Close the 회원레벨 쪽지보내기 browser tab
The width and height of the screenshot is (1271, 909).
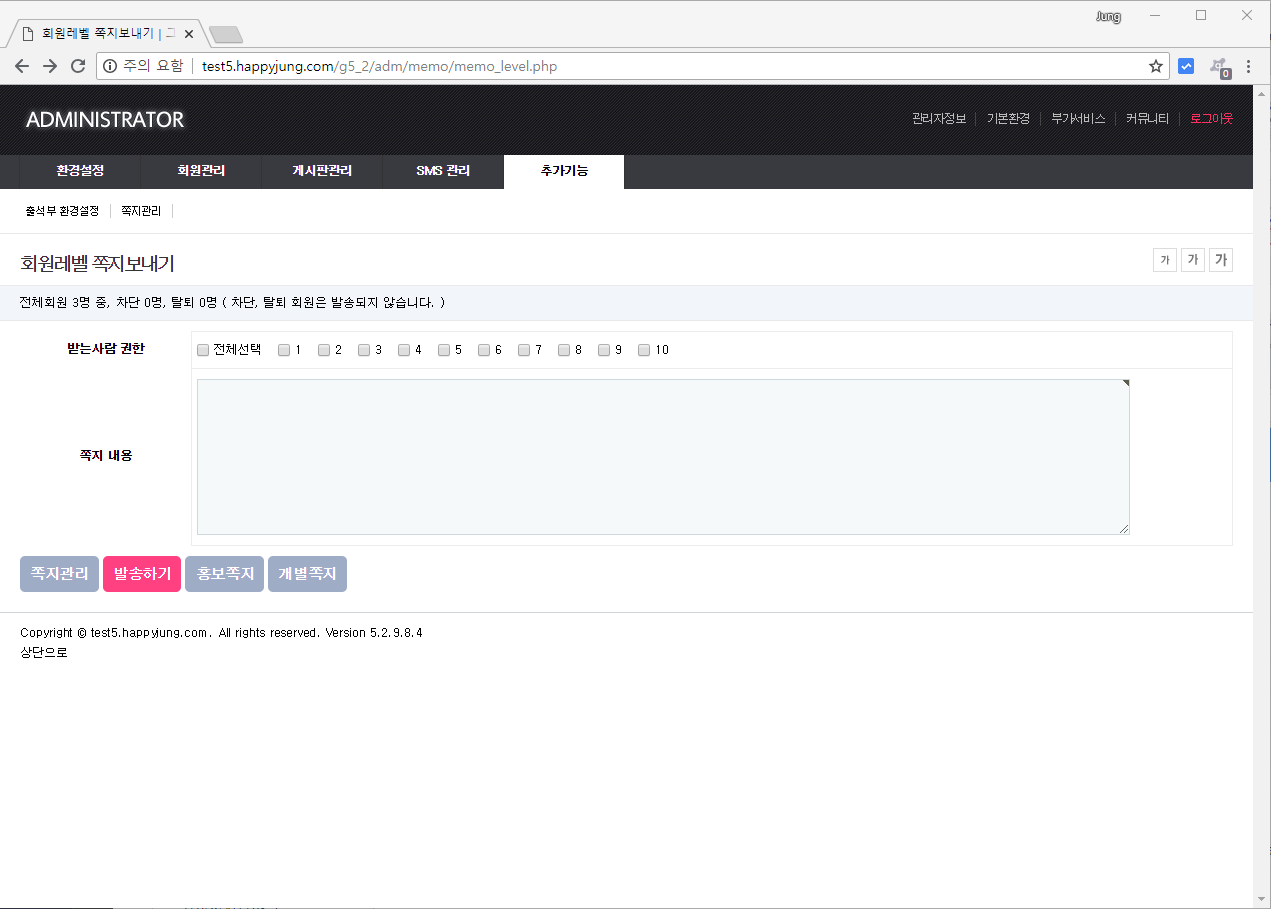[189, 34]
